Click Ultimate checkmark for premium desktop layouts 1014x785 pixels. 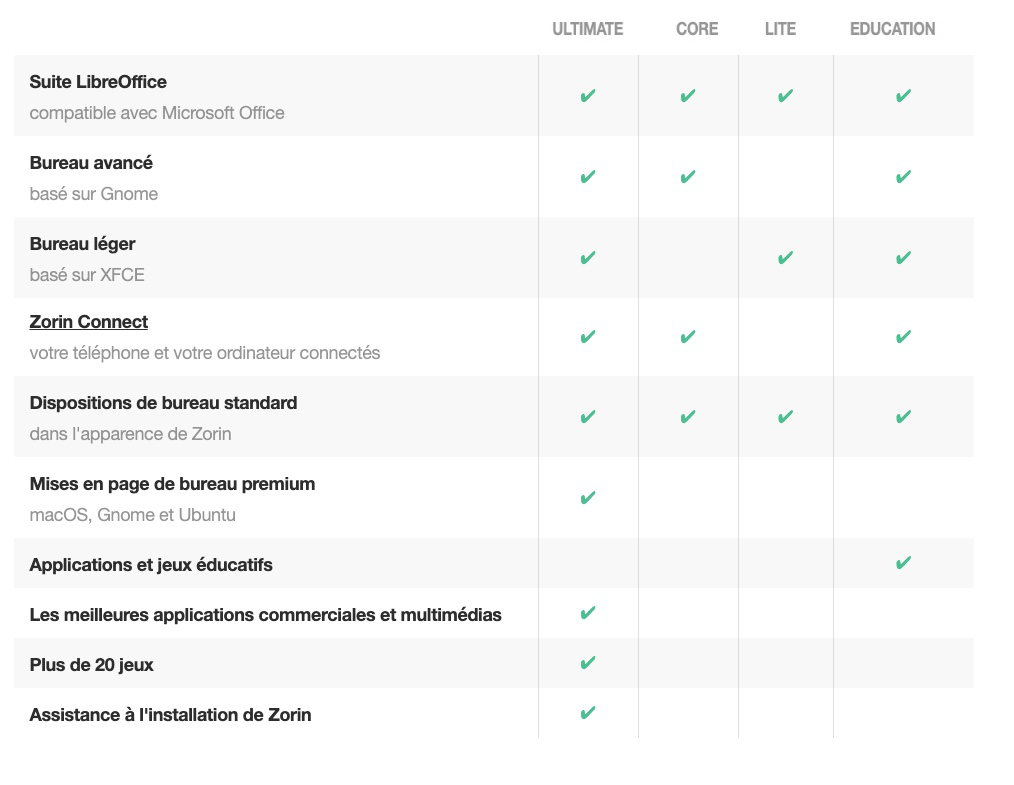[588, 498]
